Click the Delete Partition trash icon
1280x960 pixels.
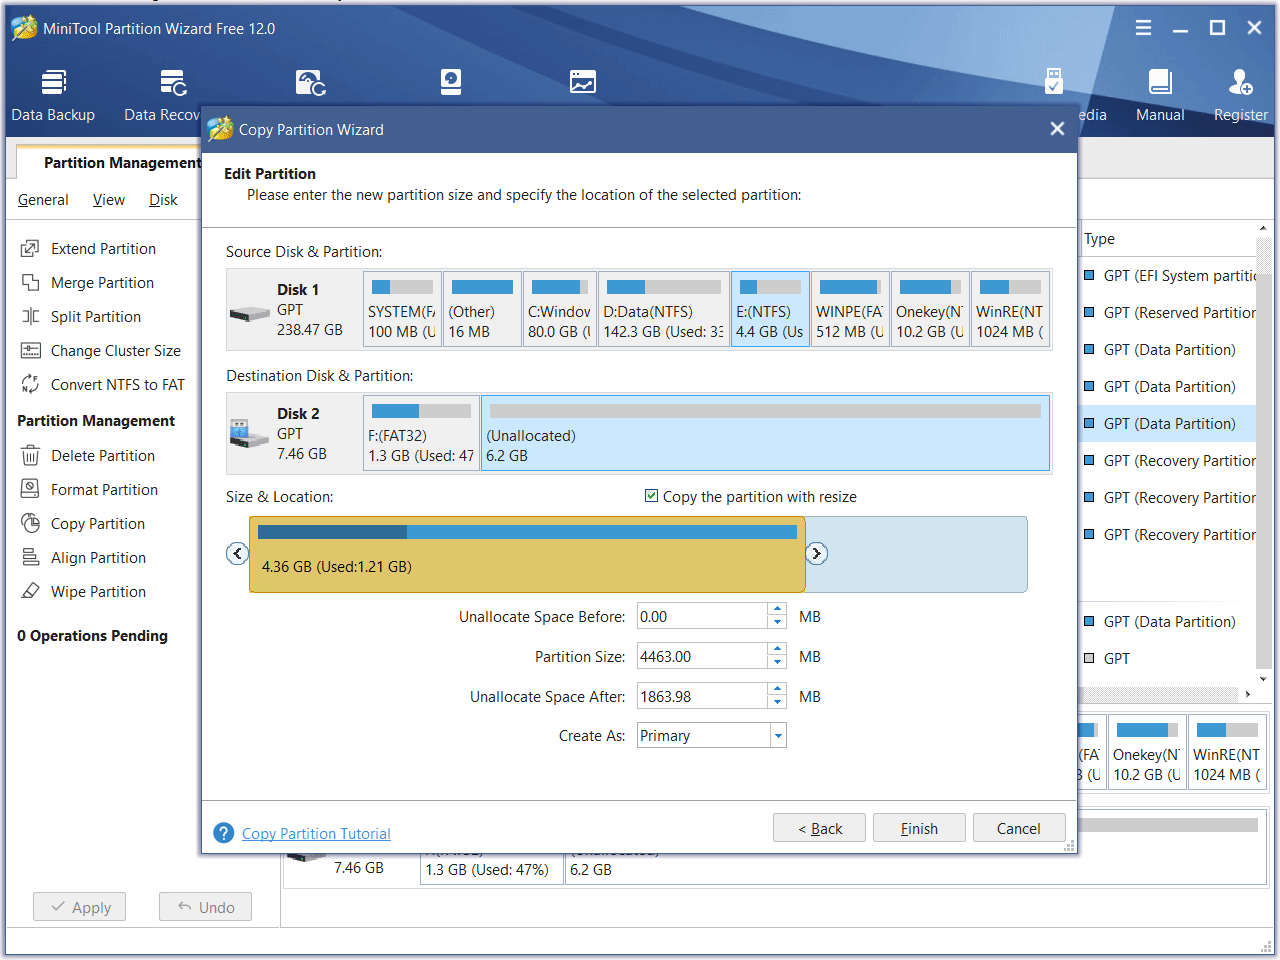[31, 455]
